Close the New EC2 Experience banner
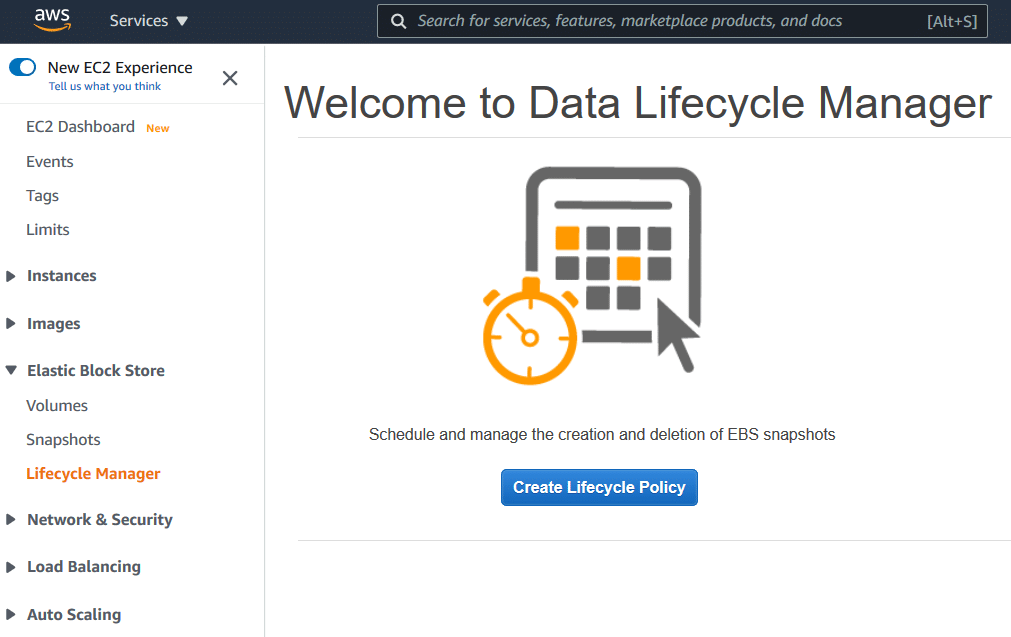Viewport: 1011px width, 637px height. (x=230, y=78)
